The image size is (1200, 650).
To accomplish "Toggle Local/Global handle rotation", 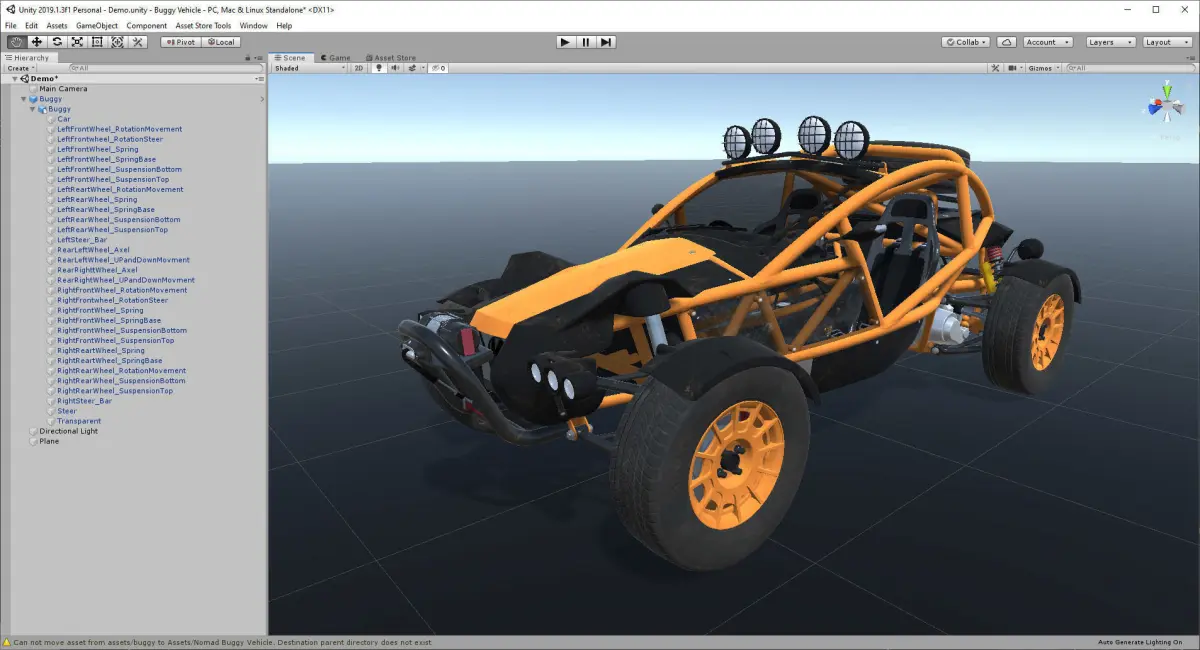I will click(220, 42).
